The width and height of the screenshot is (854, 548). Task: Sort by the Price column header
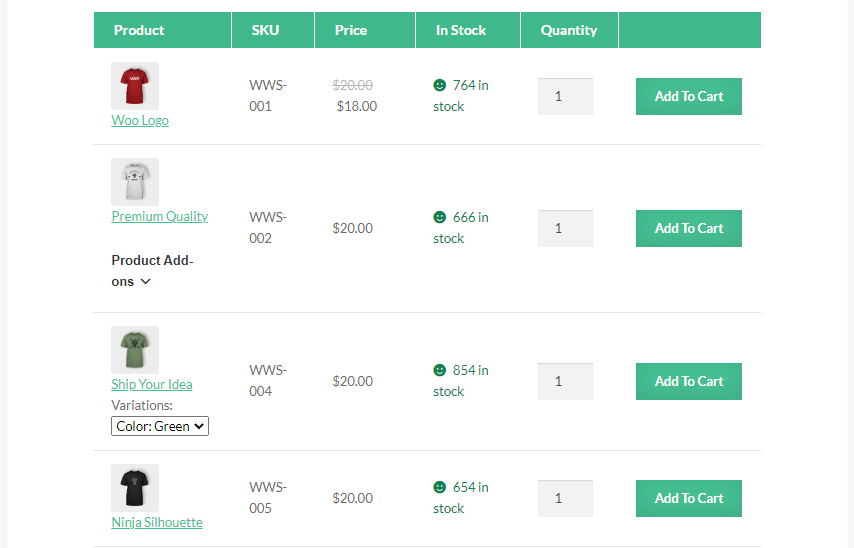[x=351, y=30]
